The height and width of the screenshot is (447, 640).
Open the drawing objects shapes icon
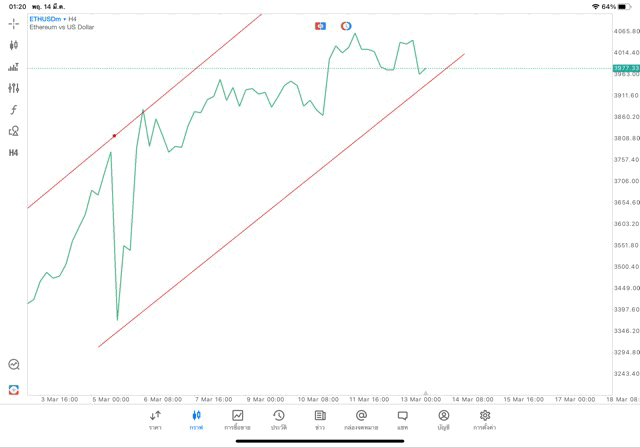14,131
